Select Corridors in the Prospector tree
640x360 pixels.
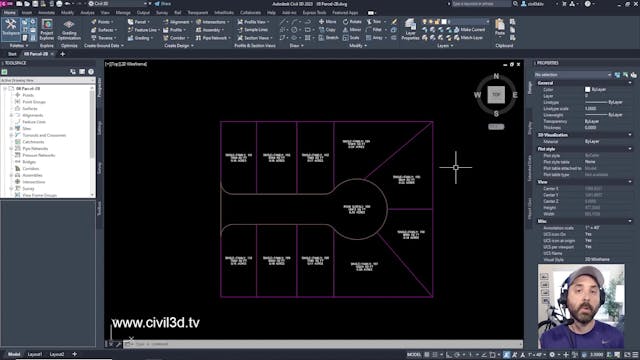tap(31, 169)
